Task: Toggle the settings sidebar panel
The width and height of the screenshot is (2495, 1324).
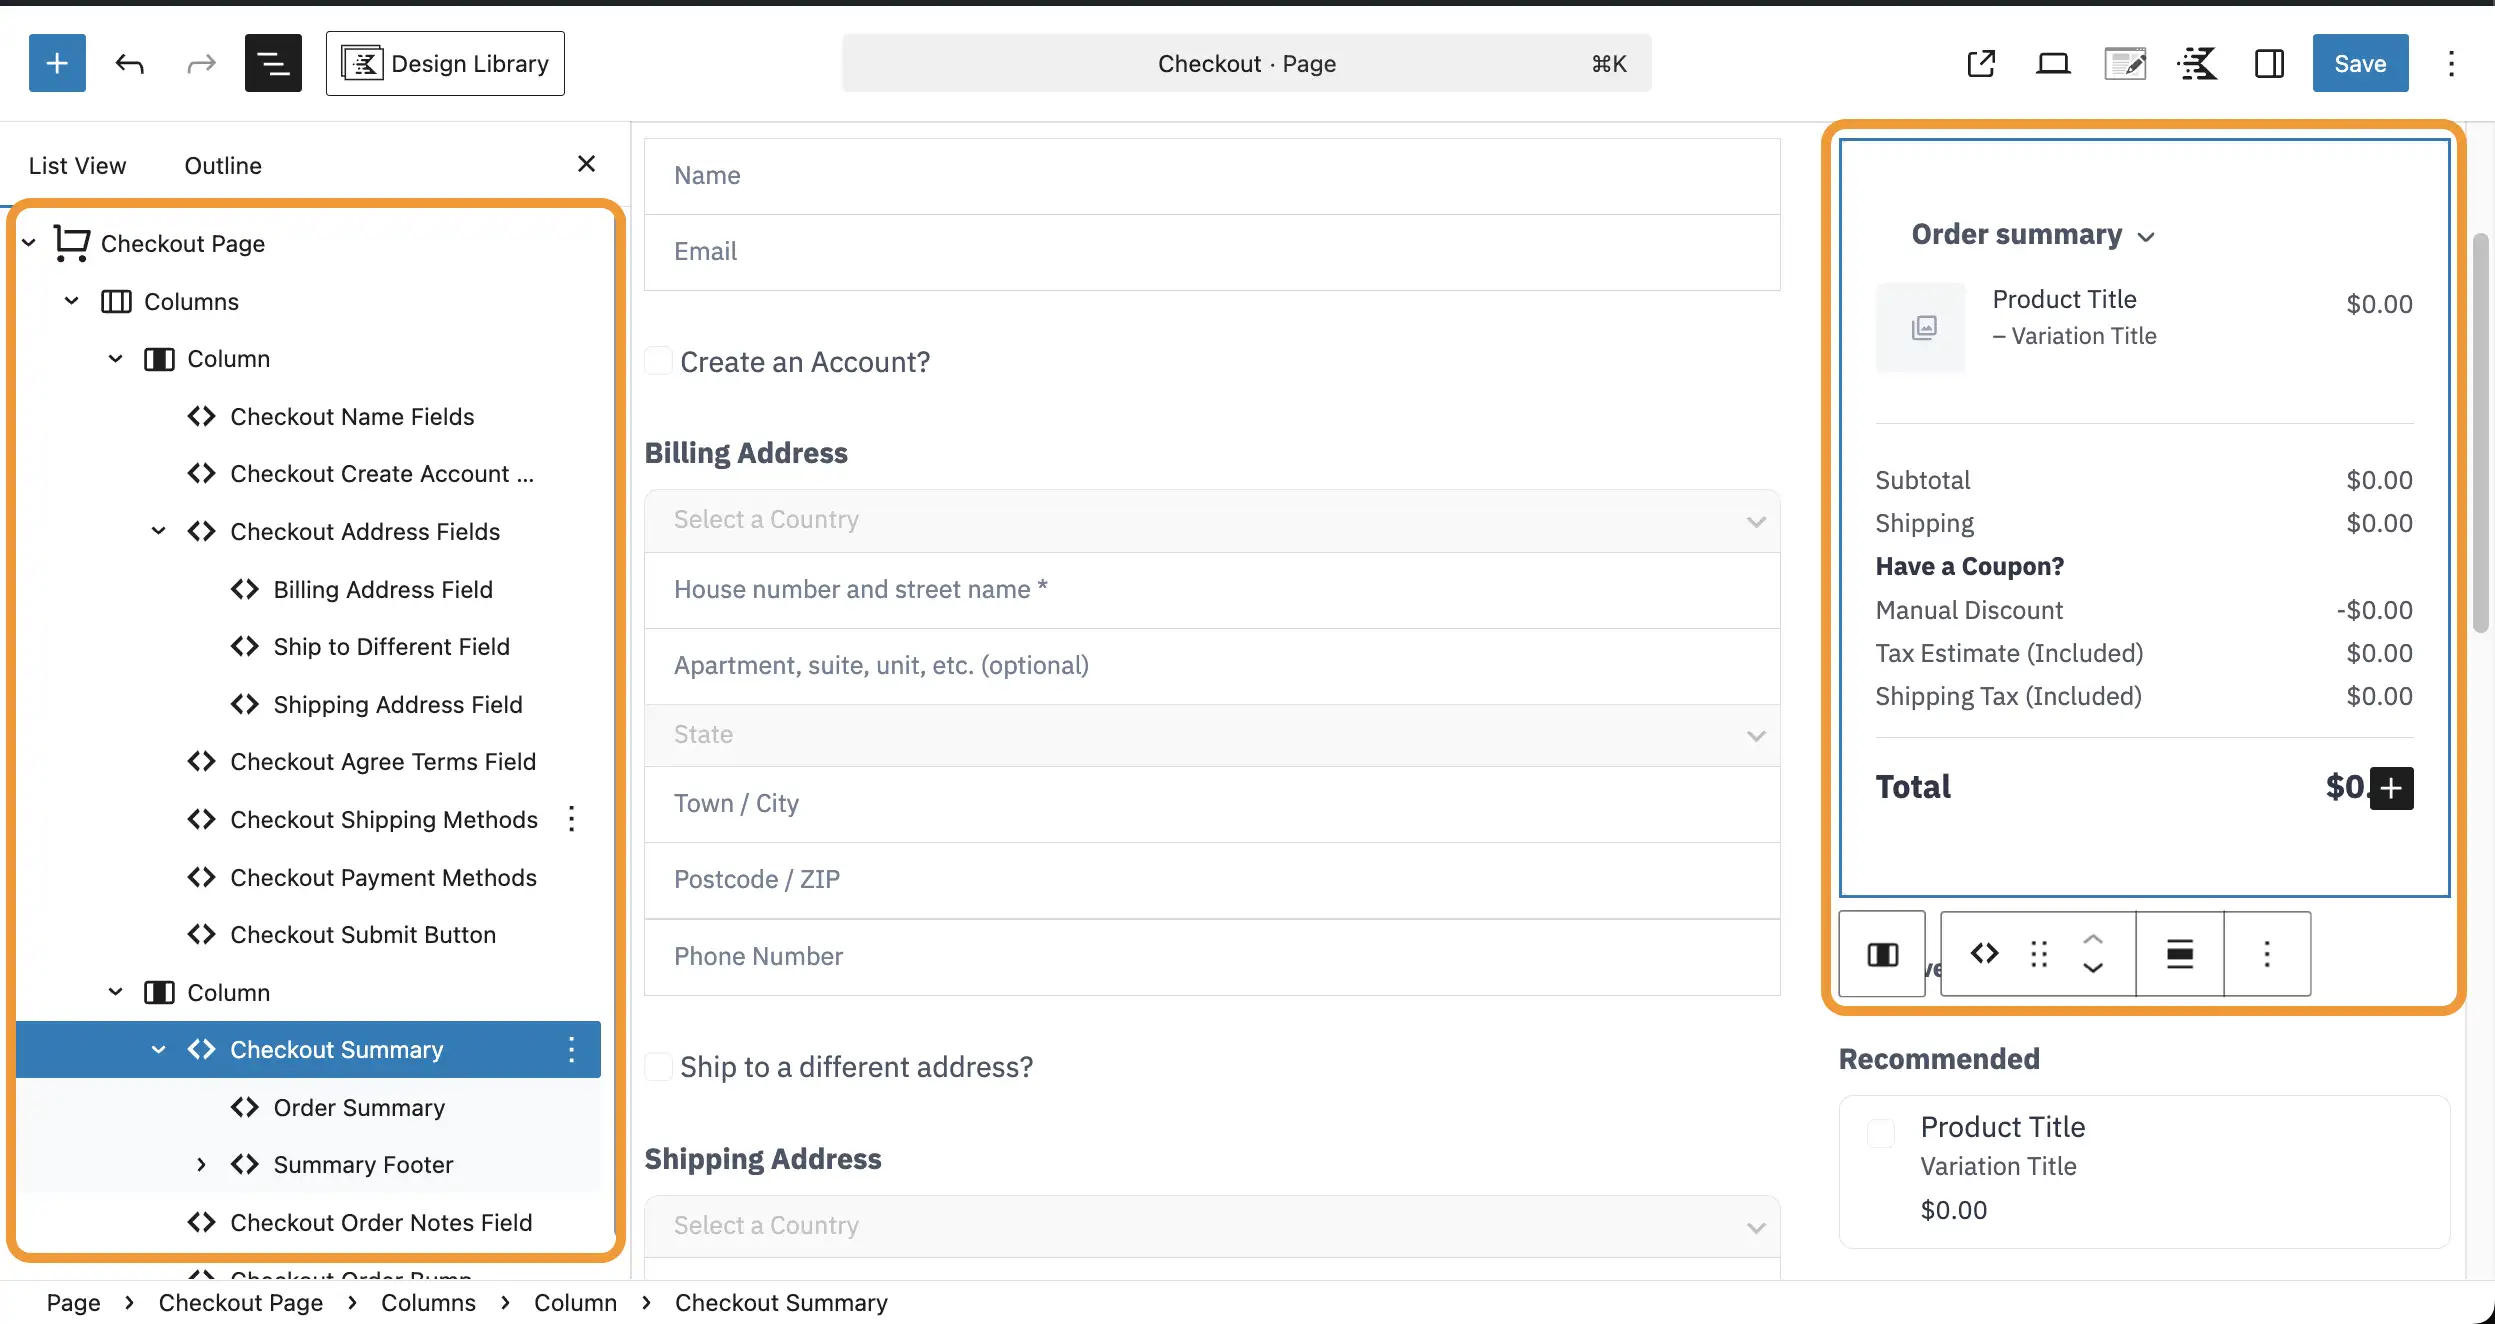Action: click(x=2269, y=63)
